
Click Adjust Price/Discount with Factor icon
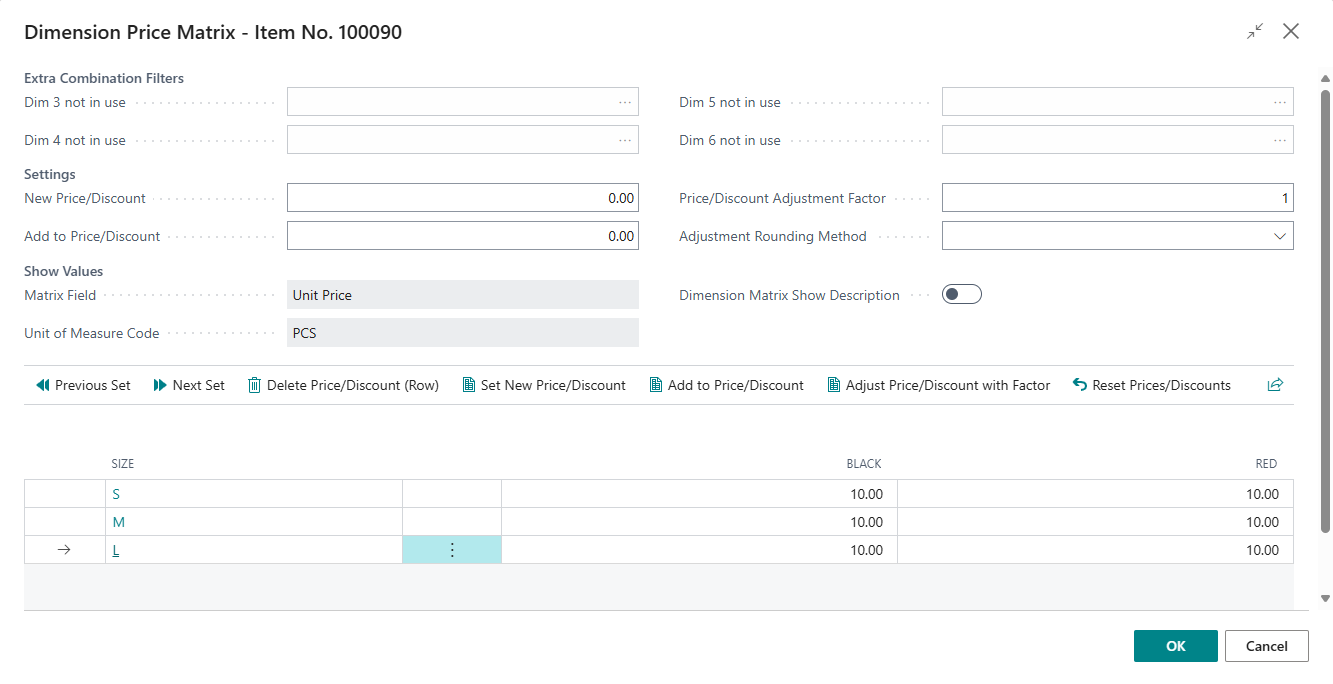coord(833,385)
